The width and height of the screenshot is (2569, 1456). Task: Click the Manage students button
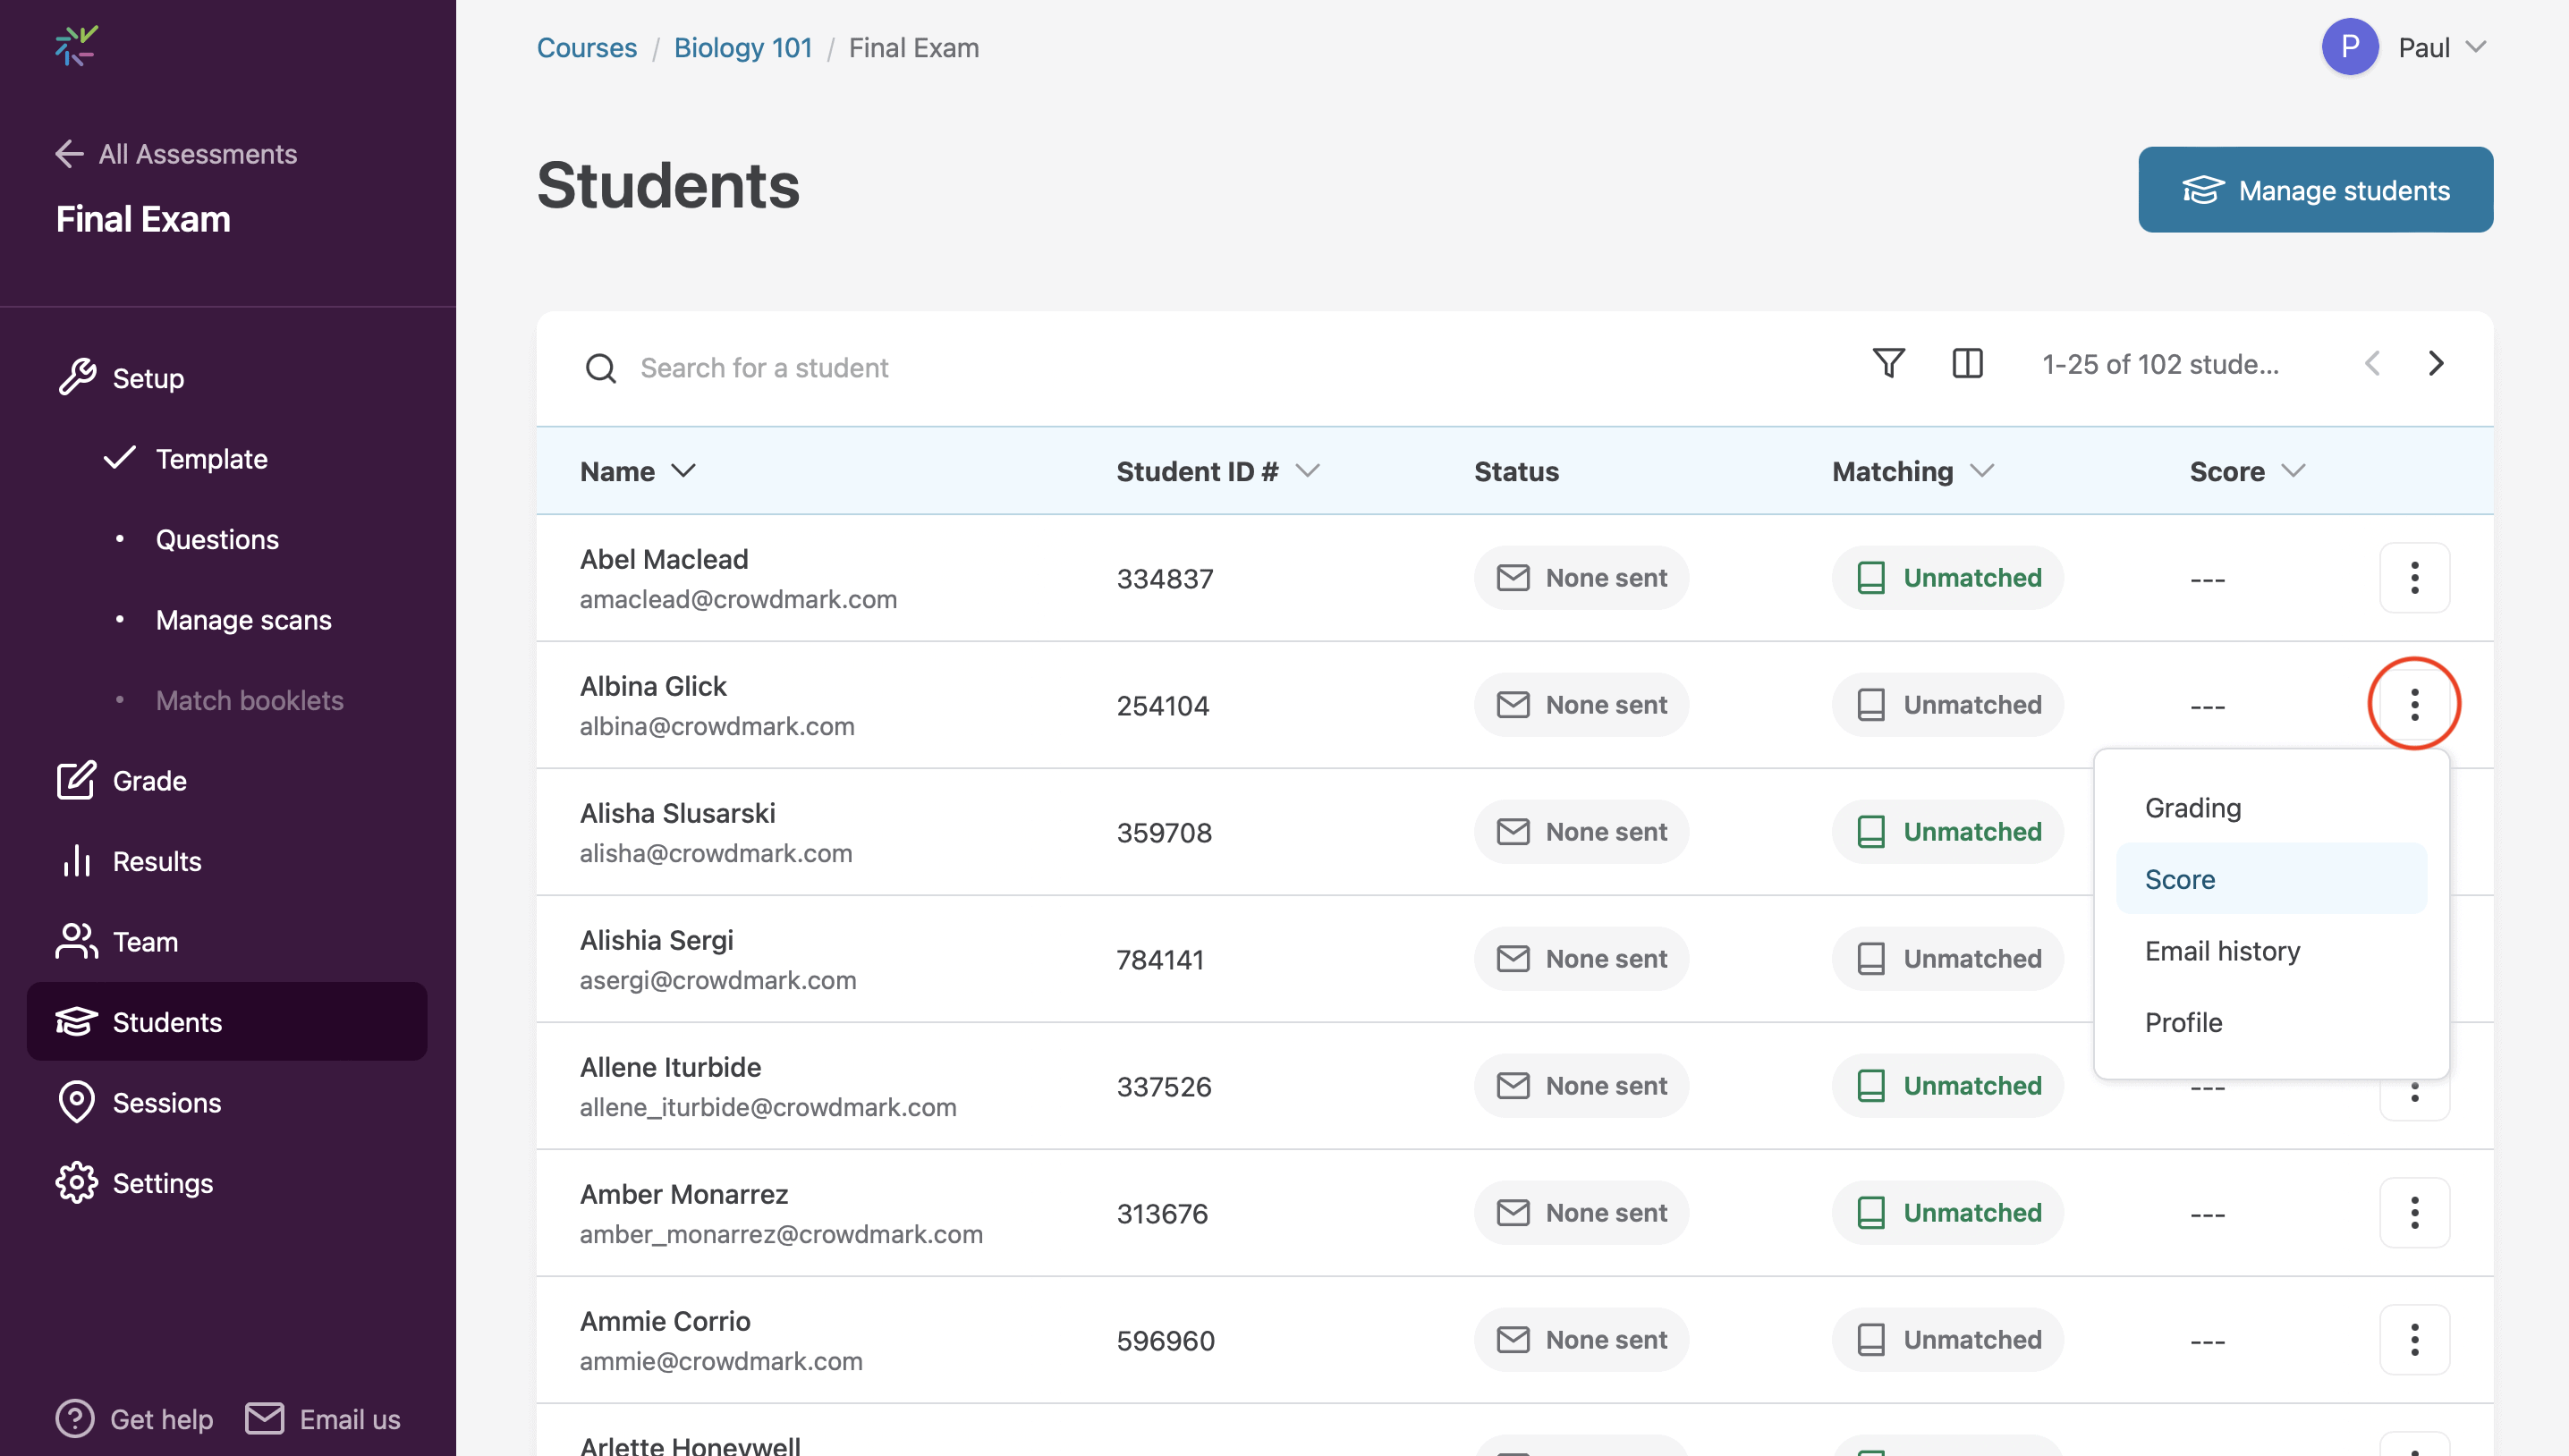(x=2315, y=189)
